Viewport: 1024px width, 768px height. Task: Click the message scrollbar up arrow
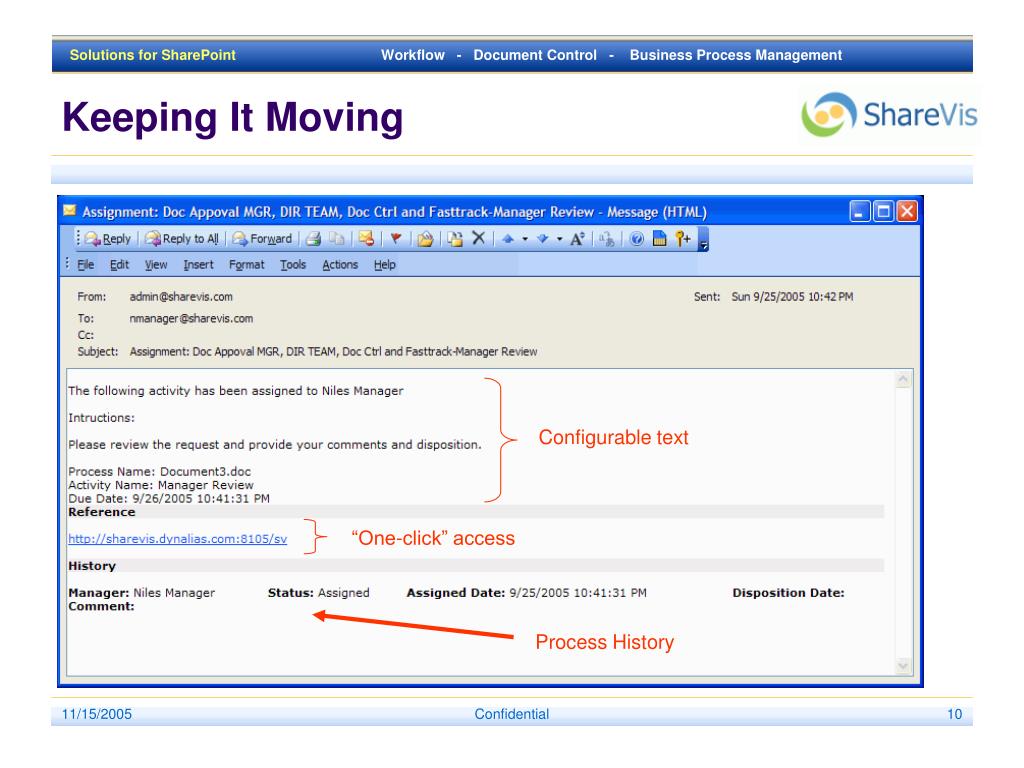(x=903, y=379)
